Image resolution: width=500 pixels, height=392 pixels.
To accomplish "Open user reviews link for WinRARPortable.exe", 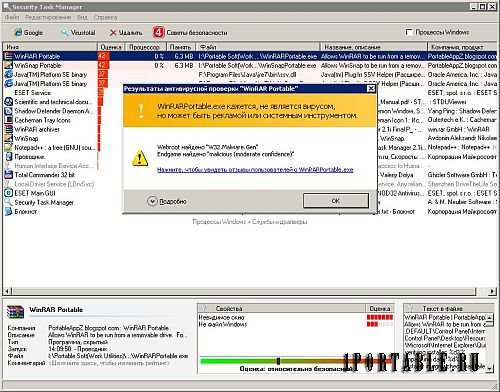I will coord(255,170).
